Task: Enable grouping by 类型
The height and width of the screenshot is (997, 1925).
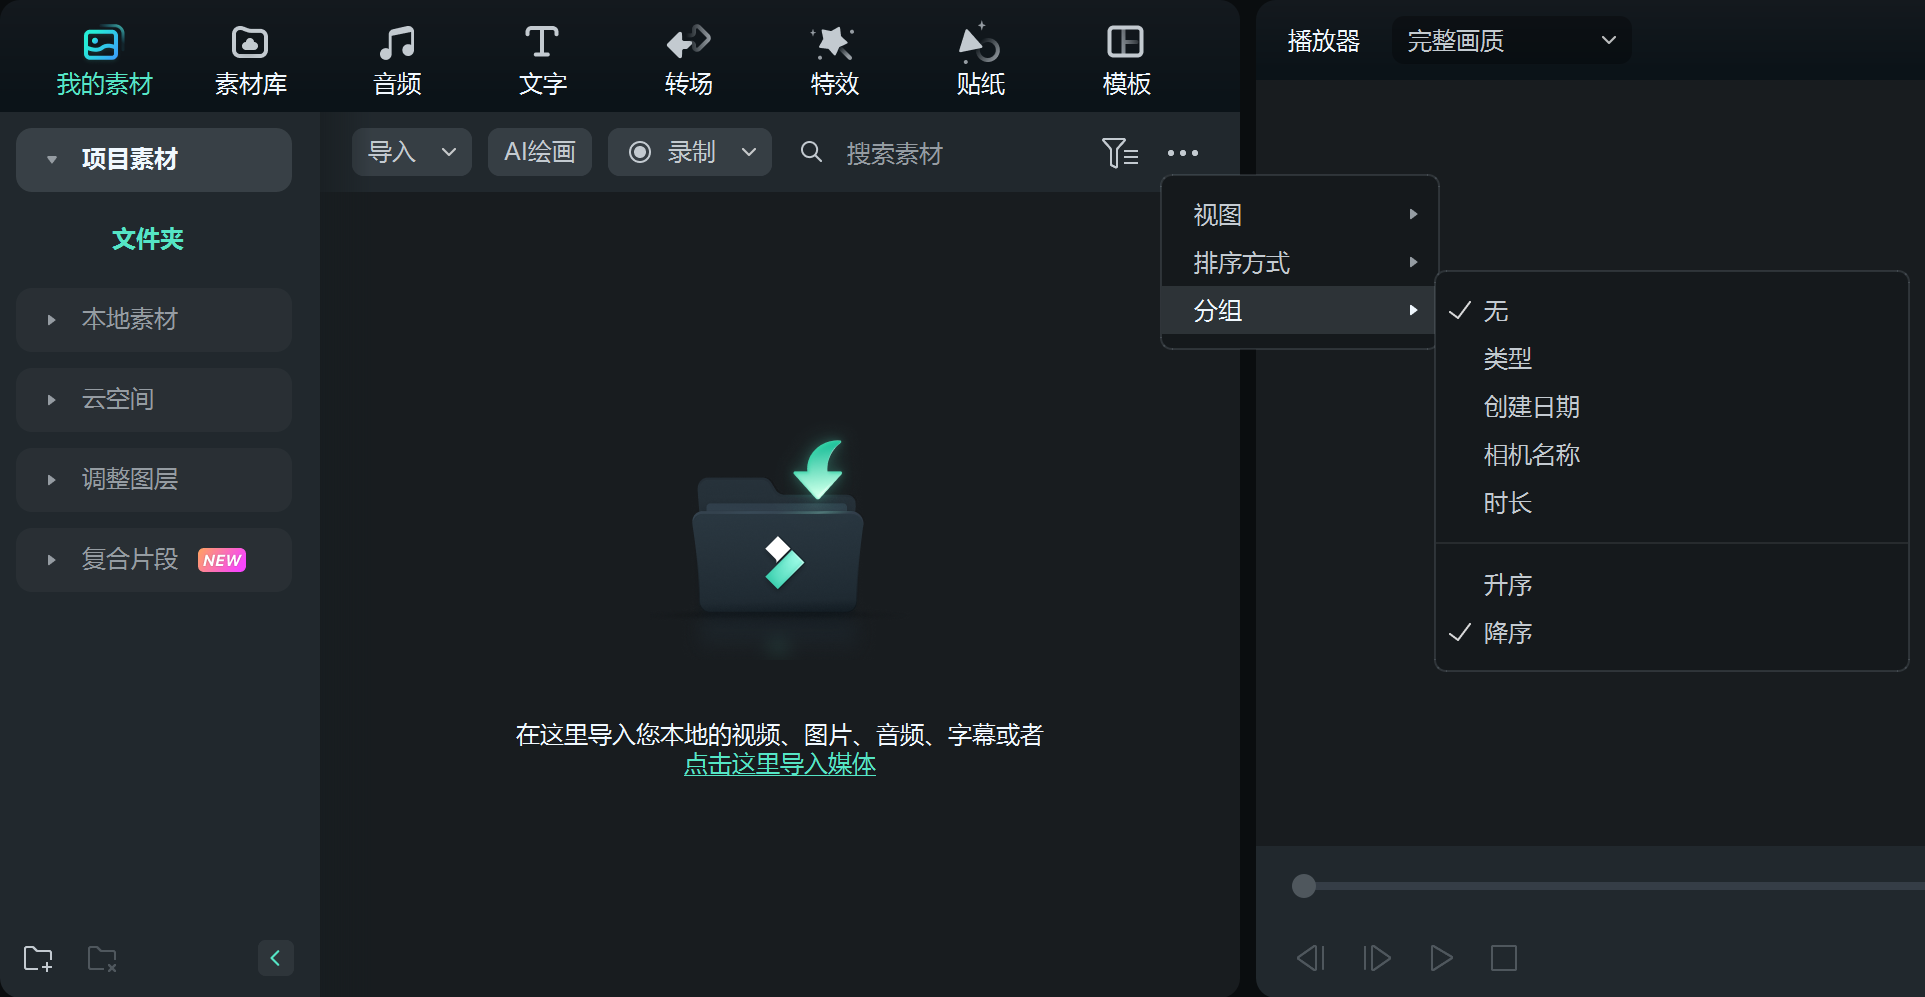Action: (x=1508, y=358)
